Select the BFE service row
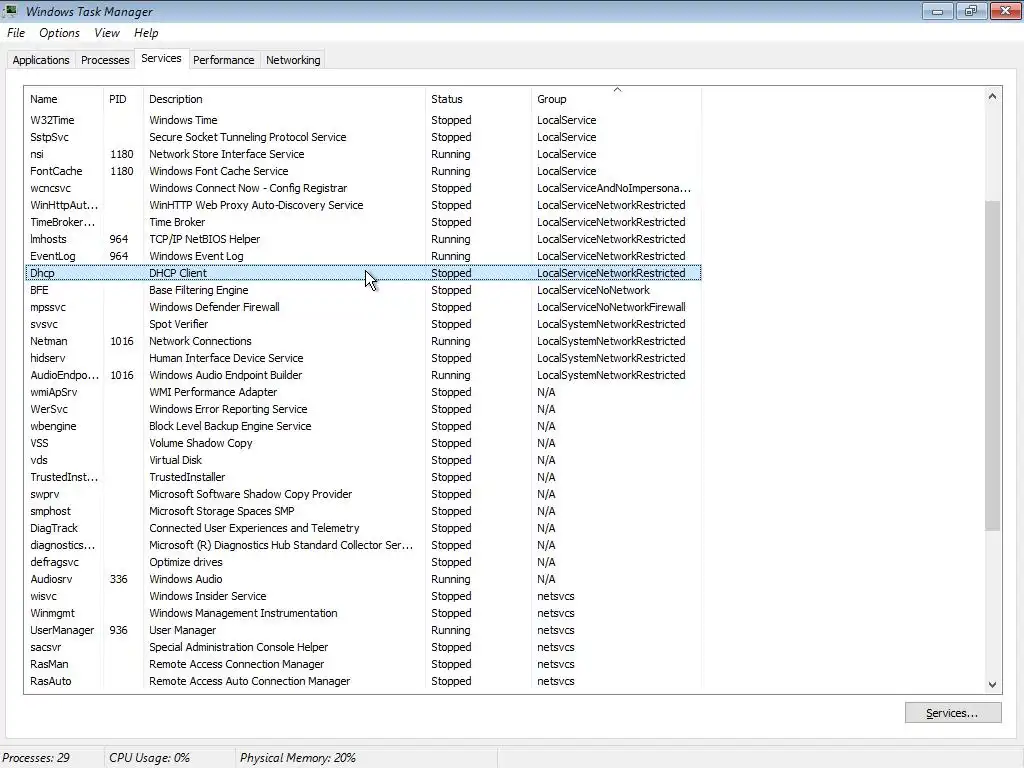This screenshot has width=1024, height=768. tap(363, 290)
